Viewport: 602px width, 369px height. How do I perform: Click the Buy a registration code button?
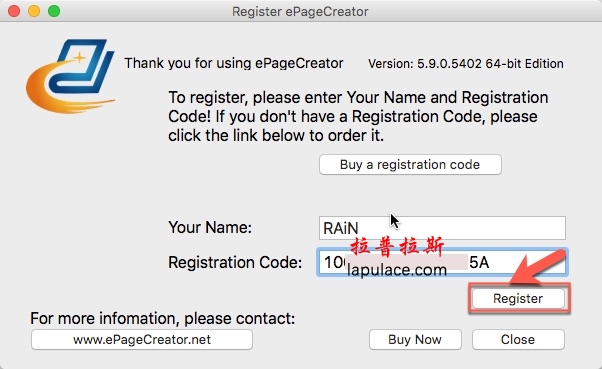(410, 165)
